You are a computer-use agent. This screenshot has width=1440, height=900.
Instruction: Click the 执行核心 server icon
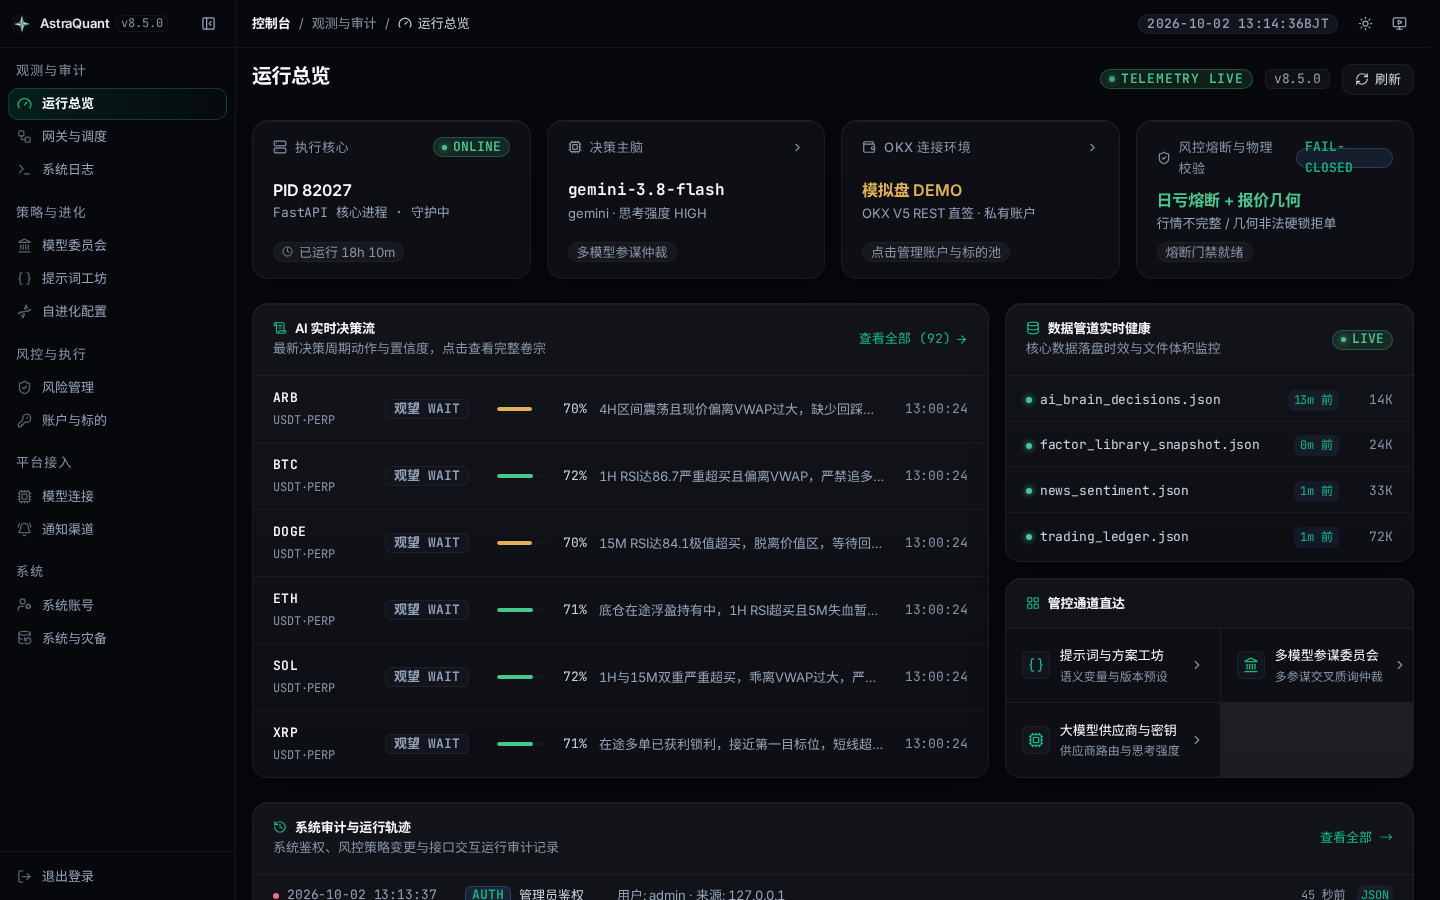pos(280,147)
